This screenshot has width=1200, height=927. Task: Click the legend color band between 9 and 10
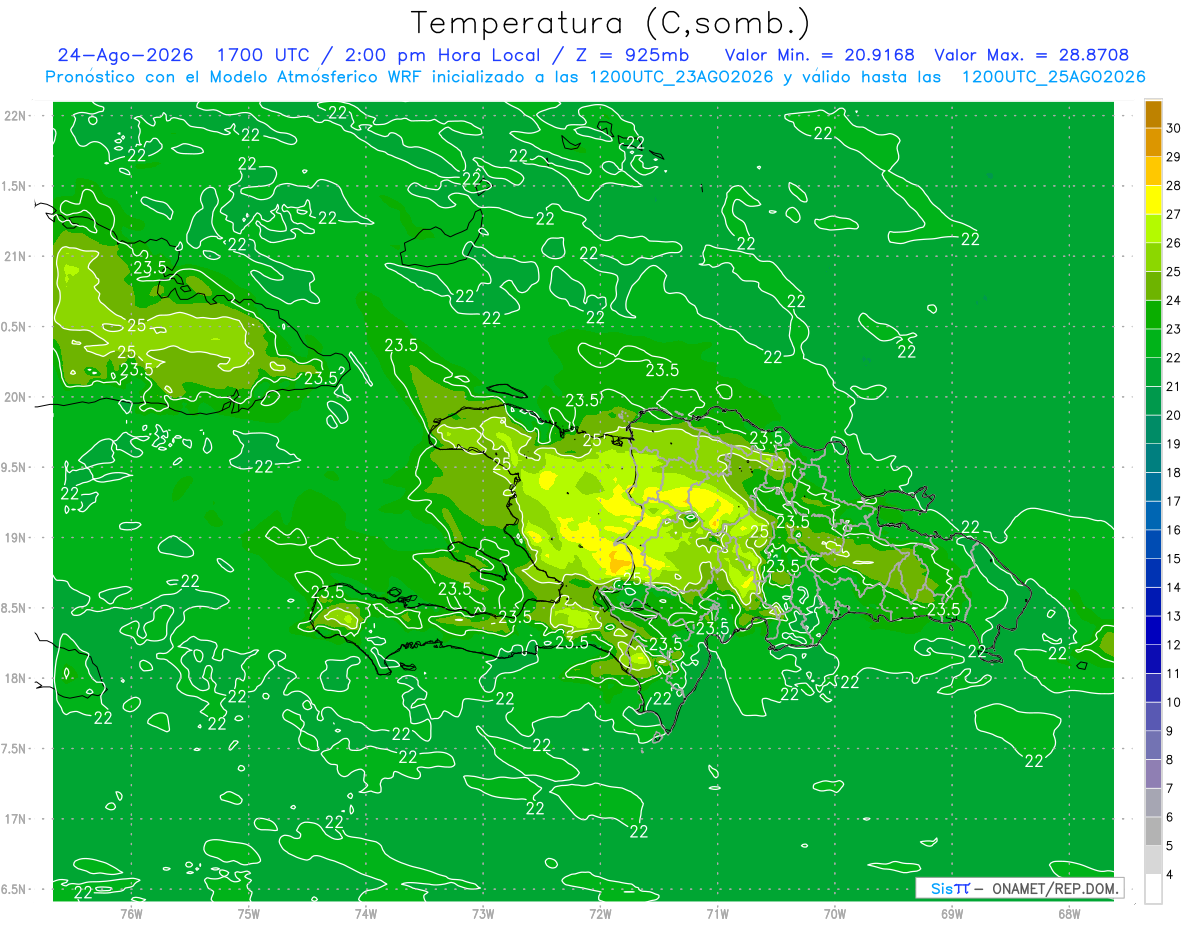(1153, 716)
